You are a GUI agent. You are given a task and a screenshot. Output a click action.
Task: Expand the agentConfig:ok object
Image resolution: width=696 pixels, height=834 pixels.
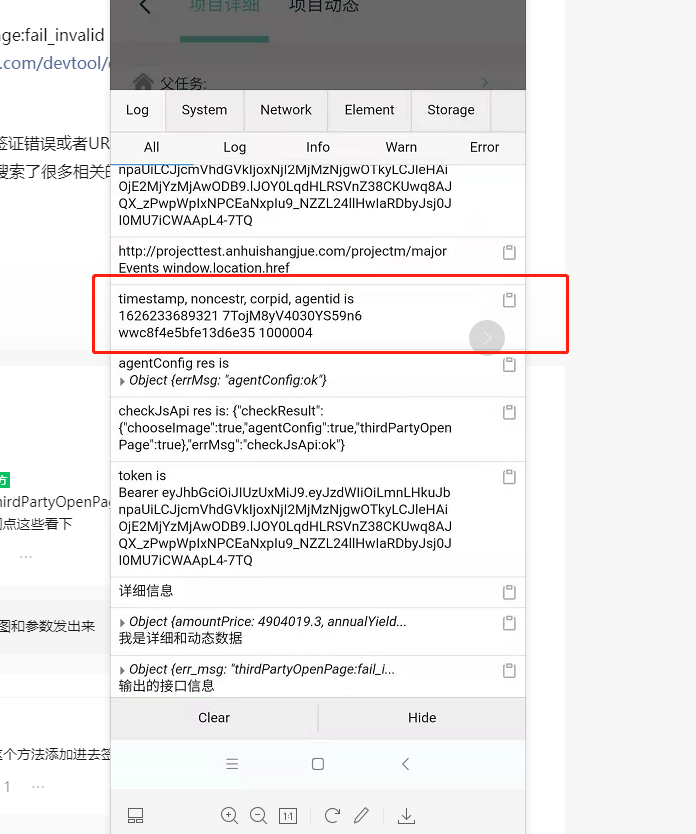pyautogui.click(x=122, y=381)
